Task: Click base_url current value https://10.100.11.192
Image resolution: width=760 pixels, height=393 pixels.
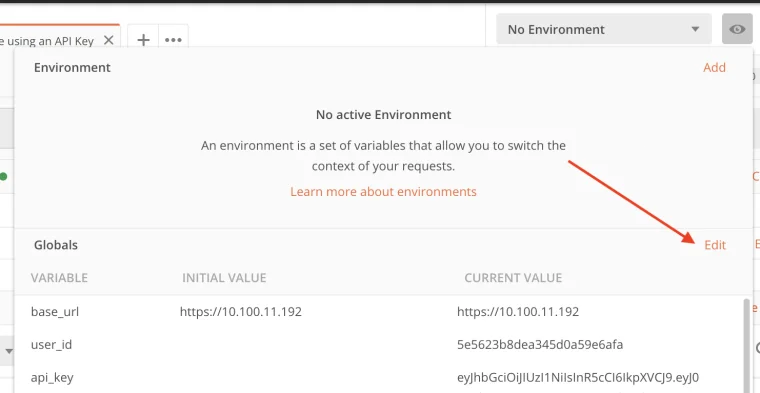Action: [x=518, y=311]
